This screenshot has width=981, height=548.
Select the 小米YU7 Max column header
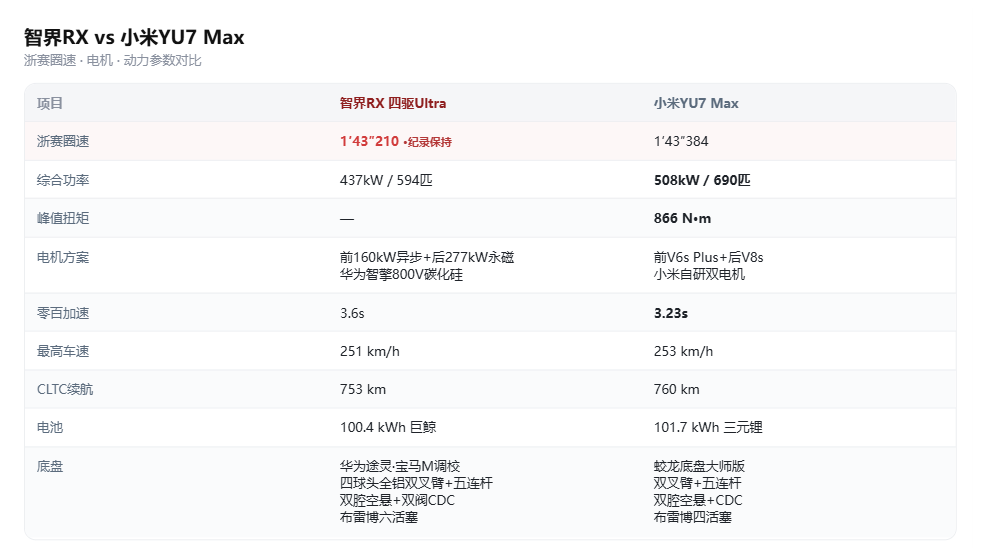[x=696, y=103]
